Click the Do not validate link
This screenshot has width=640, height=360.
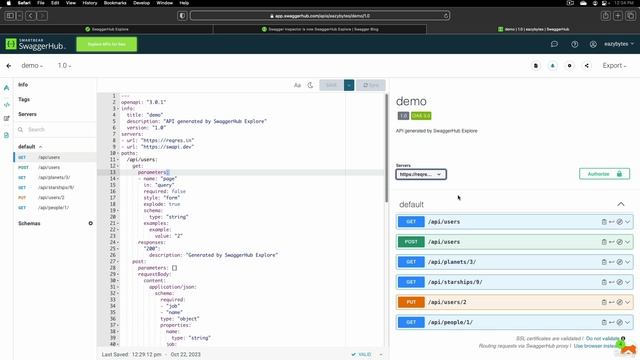click(602, 338)
